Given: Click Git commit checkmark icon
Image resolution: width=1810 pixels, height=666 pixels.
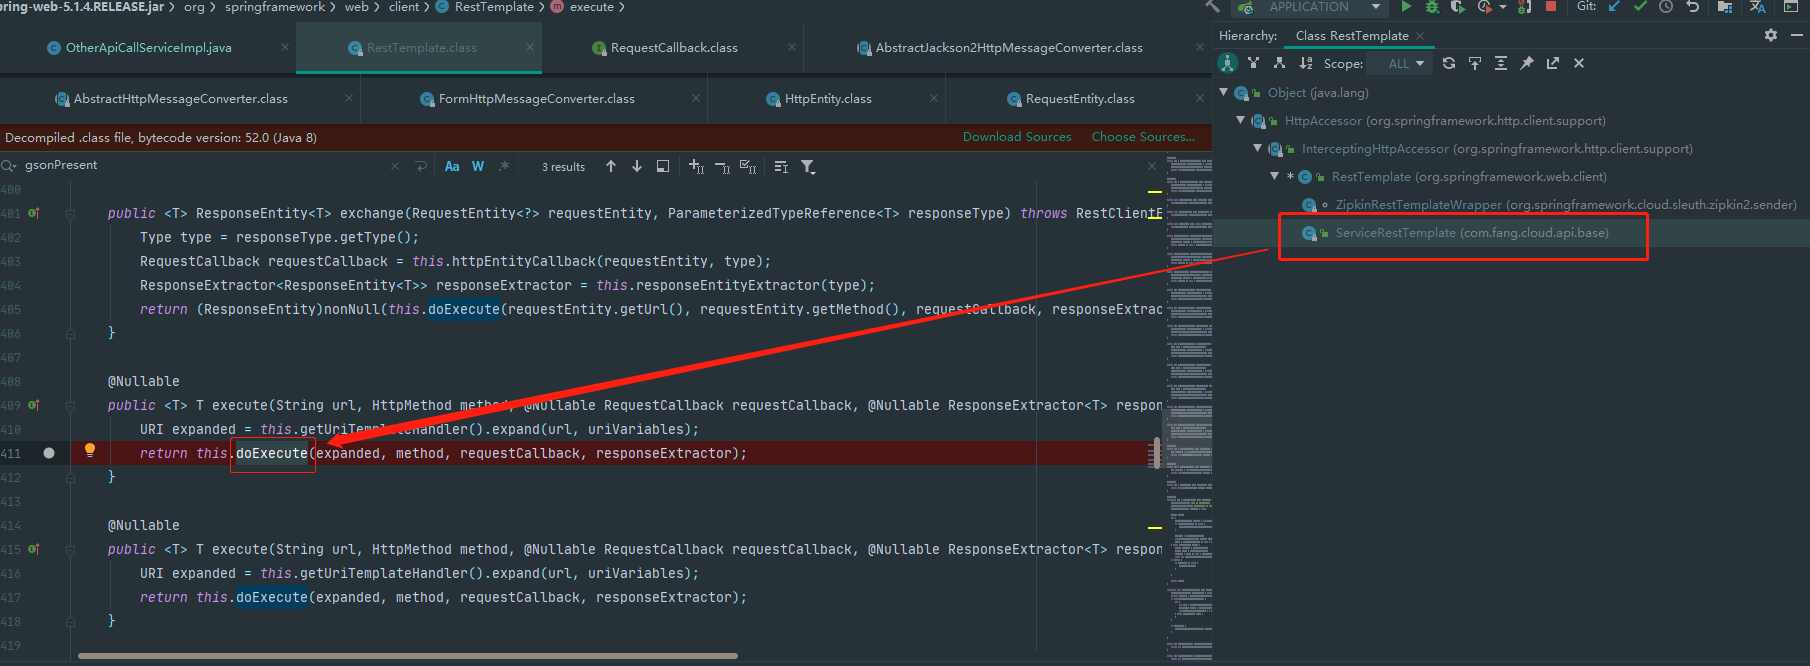Looking at the screenshot, I should (x=1640, y=7).
